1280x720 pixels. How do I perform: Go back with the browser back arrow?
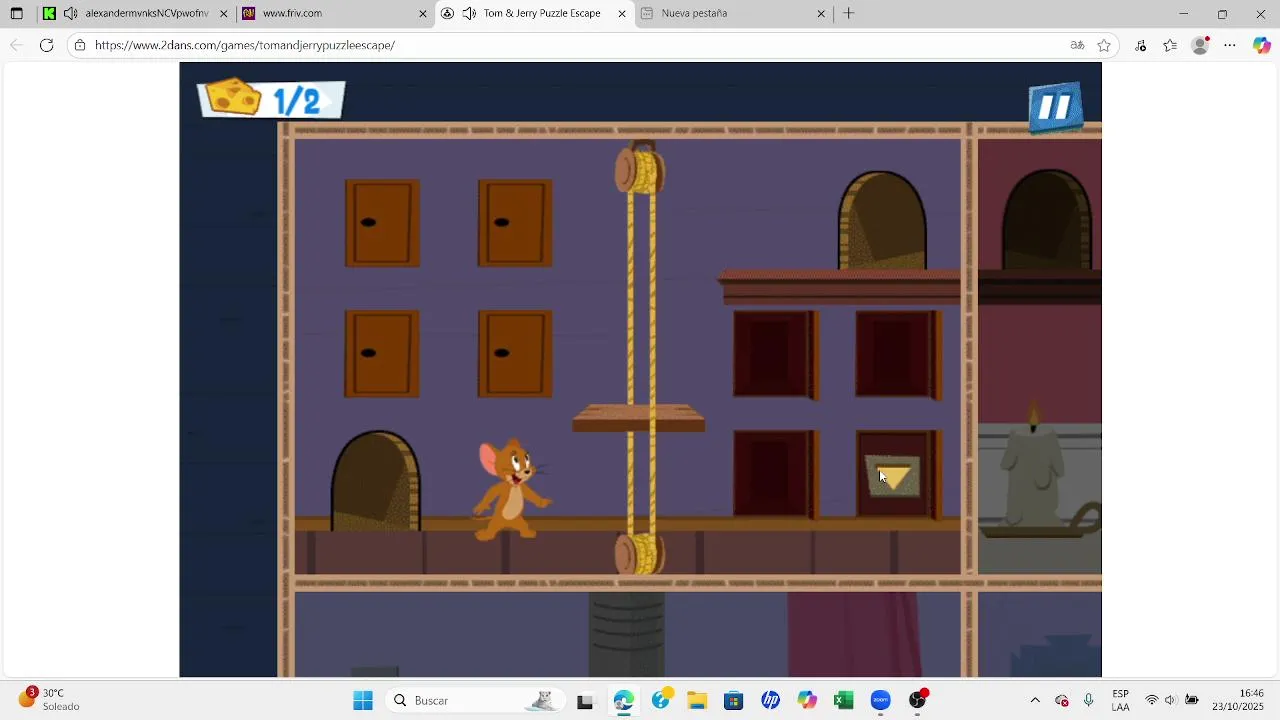(16, 45)
